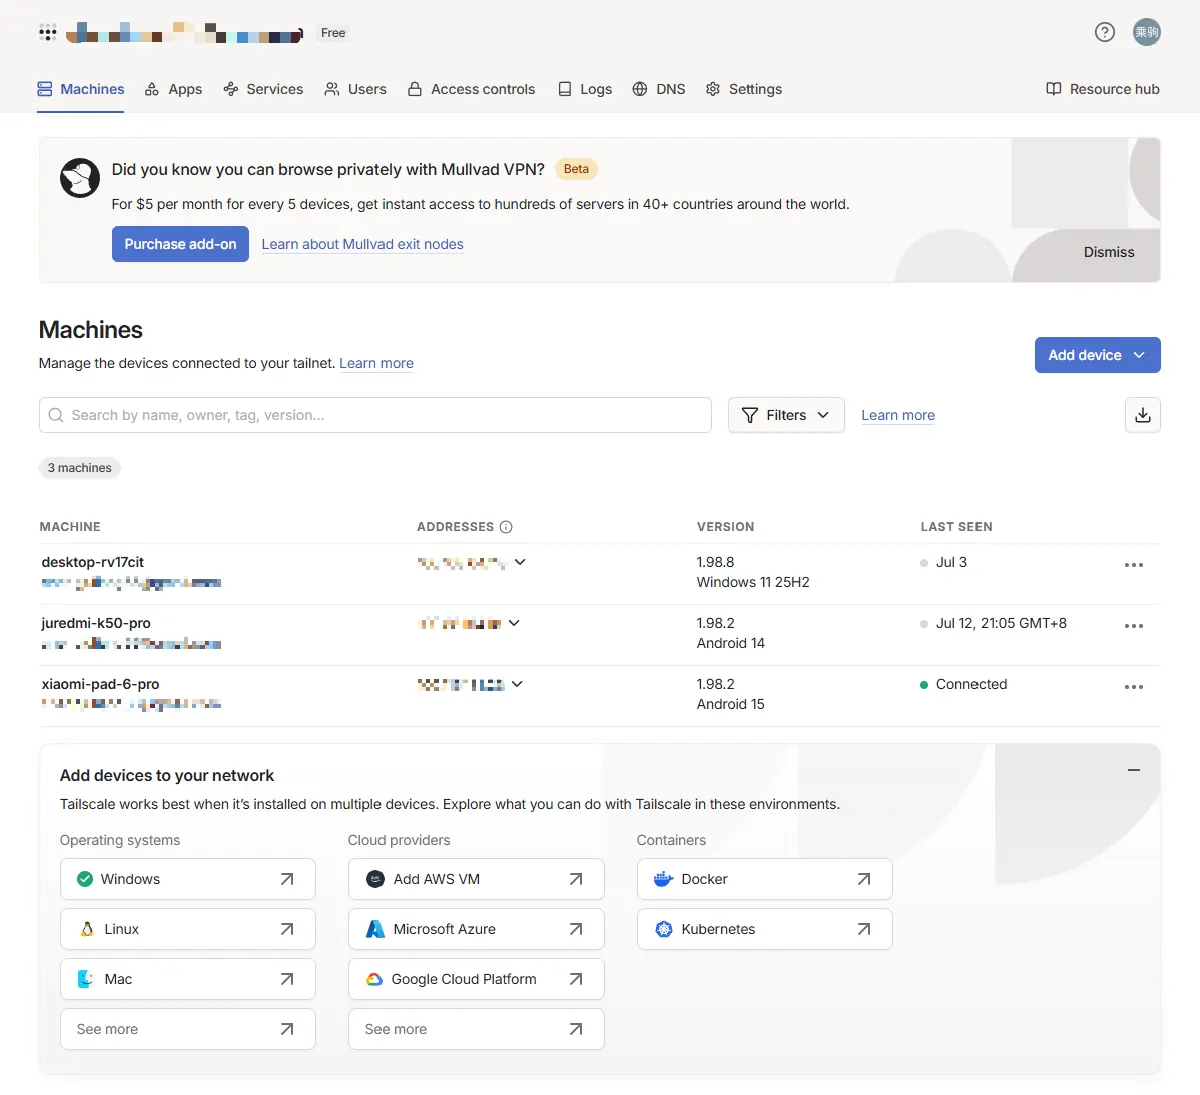This screenshot has width=1200, height=1095.
Task: Click Learn more under Machines heading
Action: 376,363
